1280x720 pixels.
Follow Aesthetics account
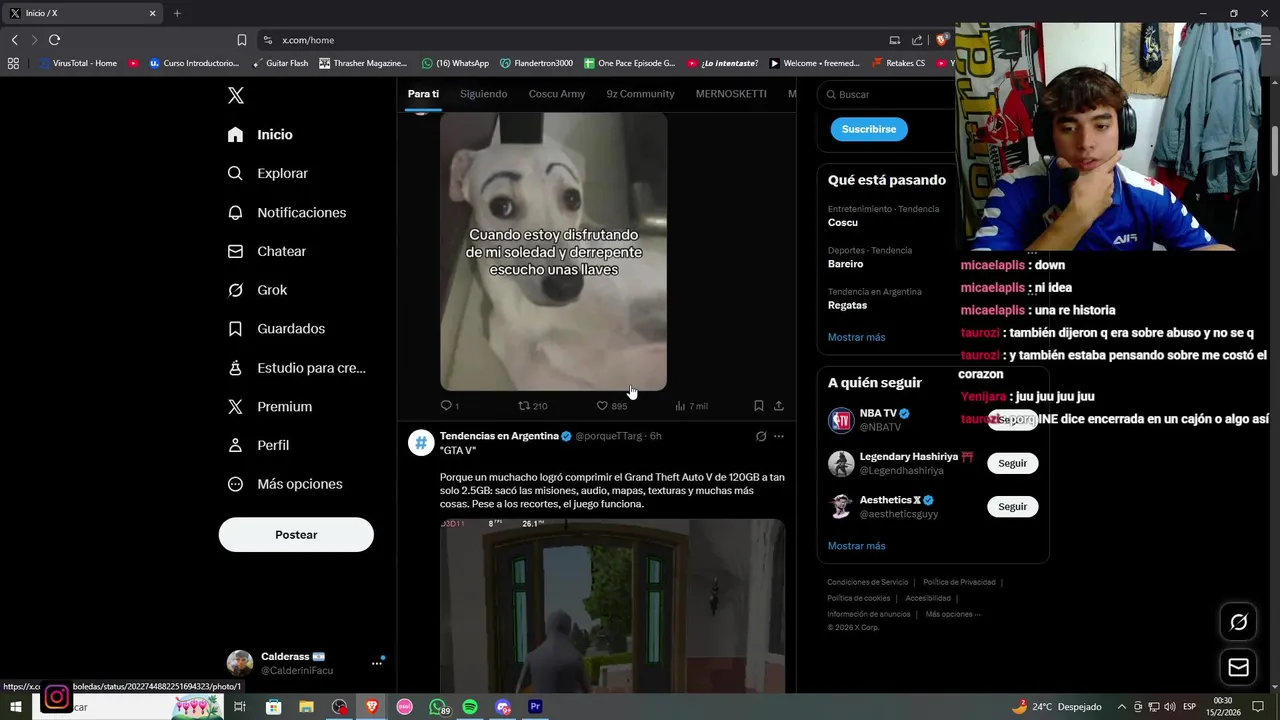click(x=1012, y=506)
